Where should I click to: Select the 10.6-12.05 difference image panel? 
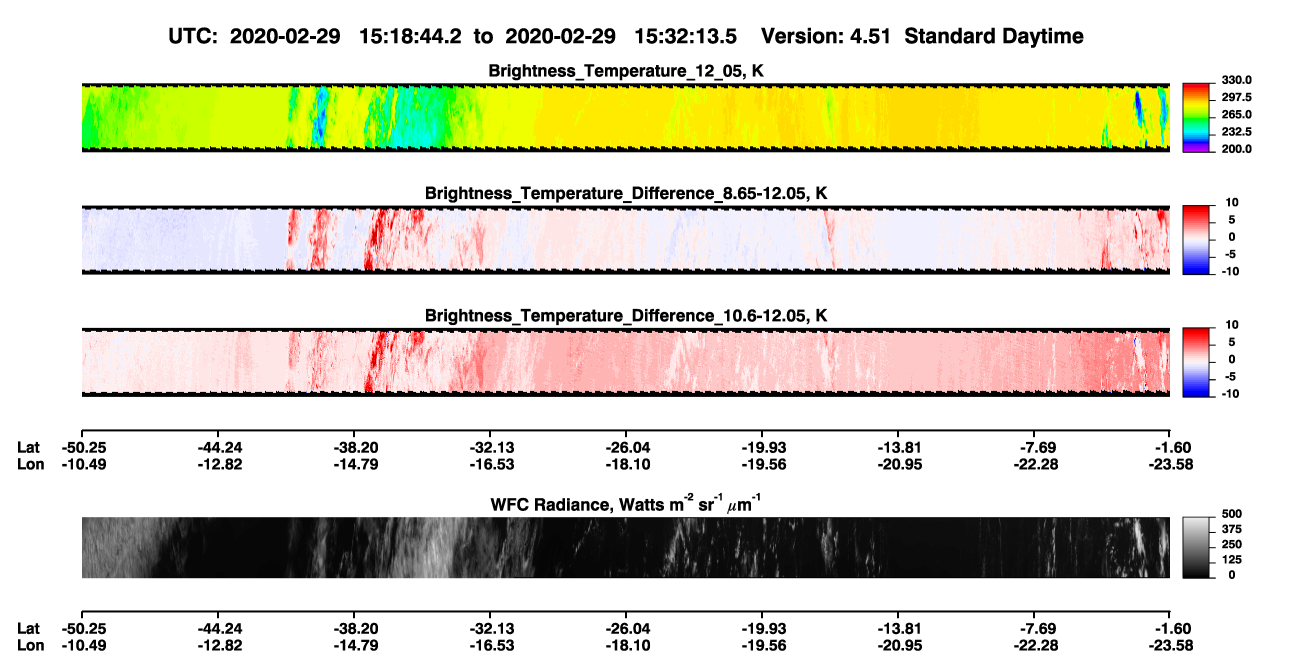click(x=625, y=361)
